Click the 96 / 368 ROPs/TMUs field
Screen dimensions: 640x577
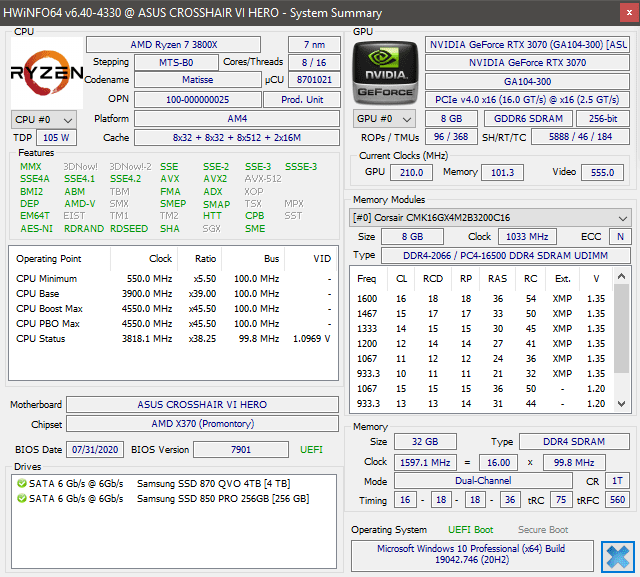point(451,137)
